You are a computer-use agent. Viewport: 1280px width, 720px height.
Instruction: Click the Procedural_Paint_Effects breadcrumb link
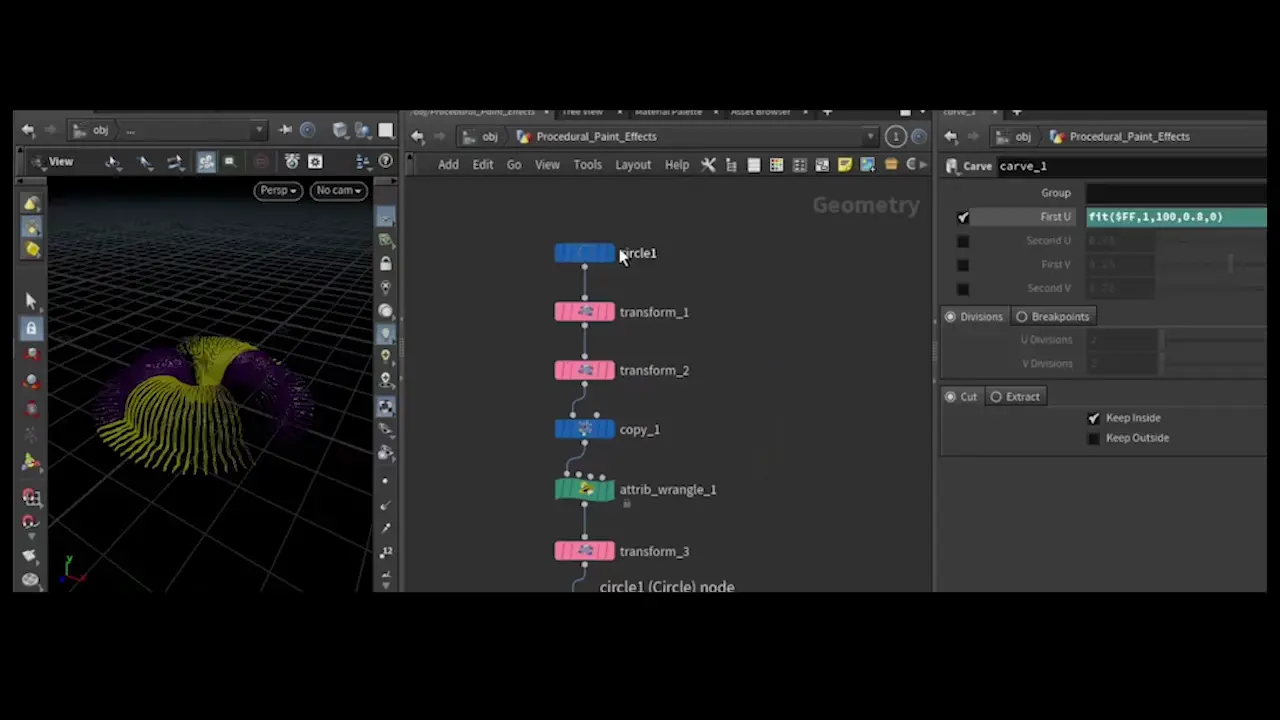[x=596, y=136]
